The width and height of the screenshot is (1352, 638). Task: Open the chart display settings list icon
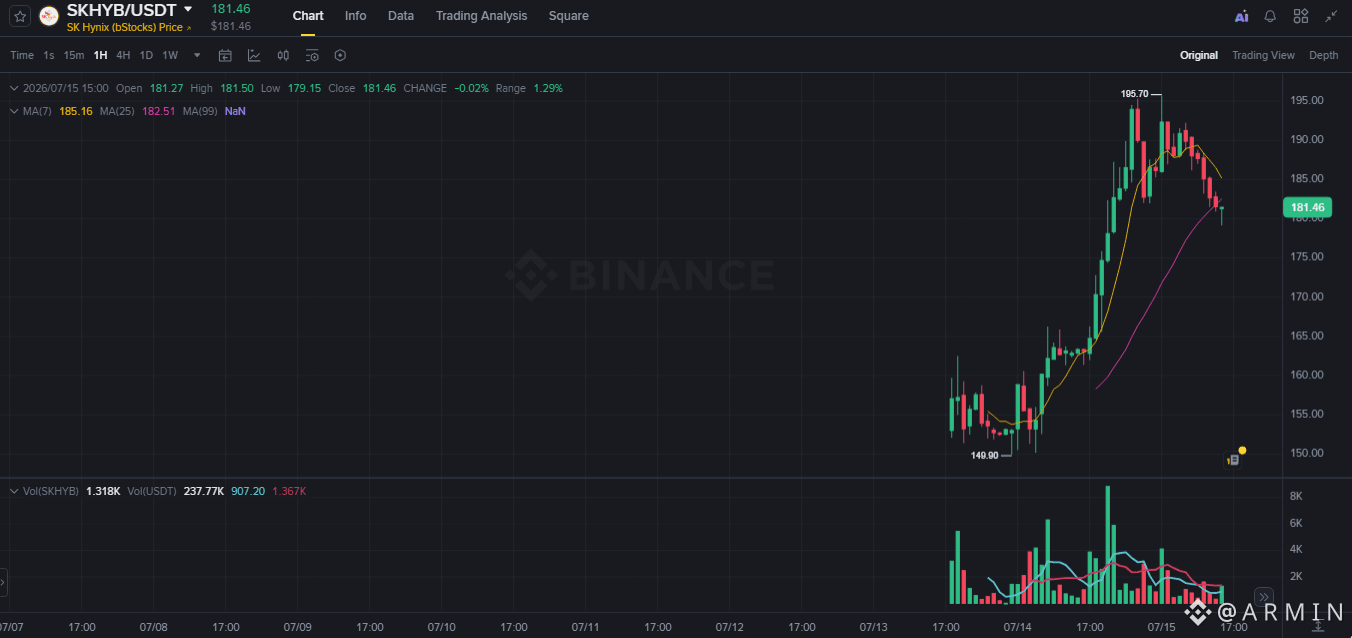(312, 55)
